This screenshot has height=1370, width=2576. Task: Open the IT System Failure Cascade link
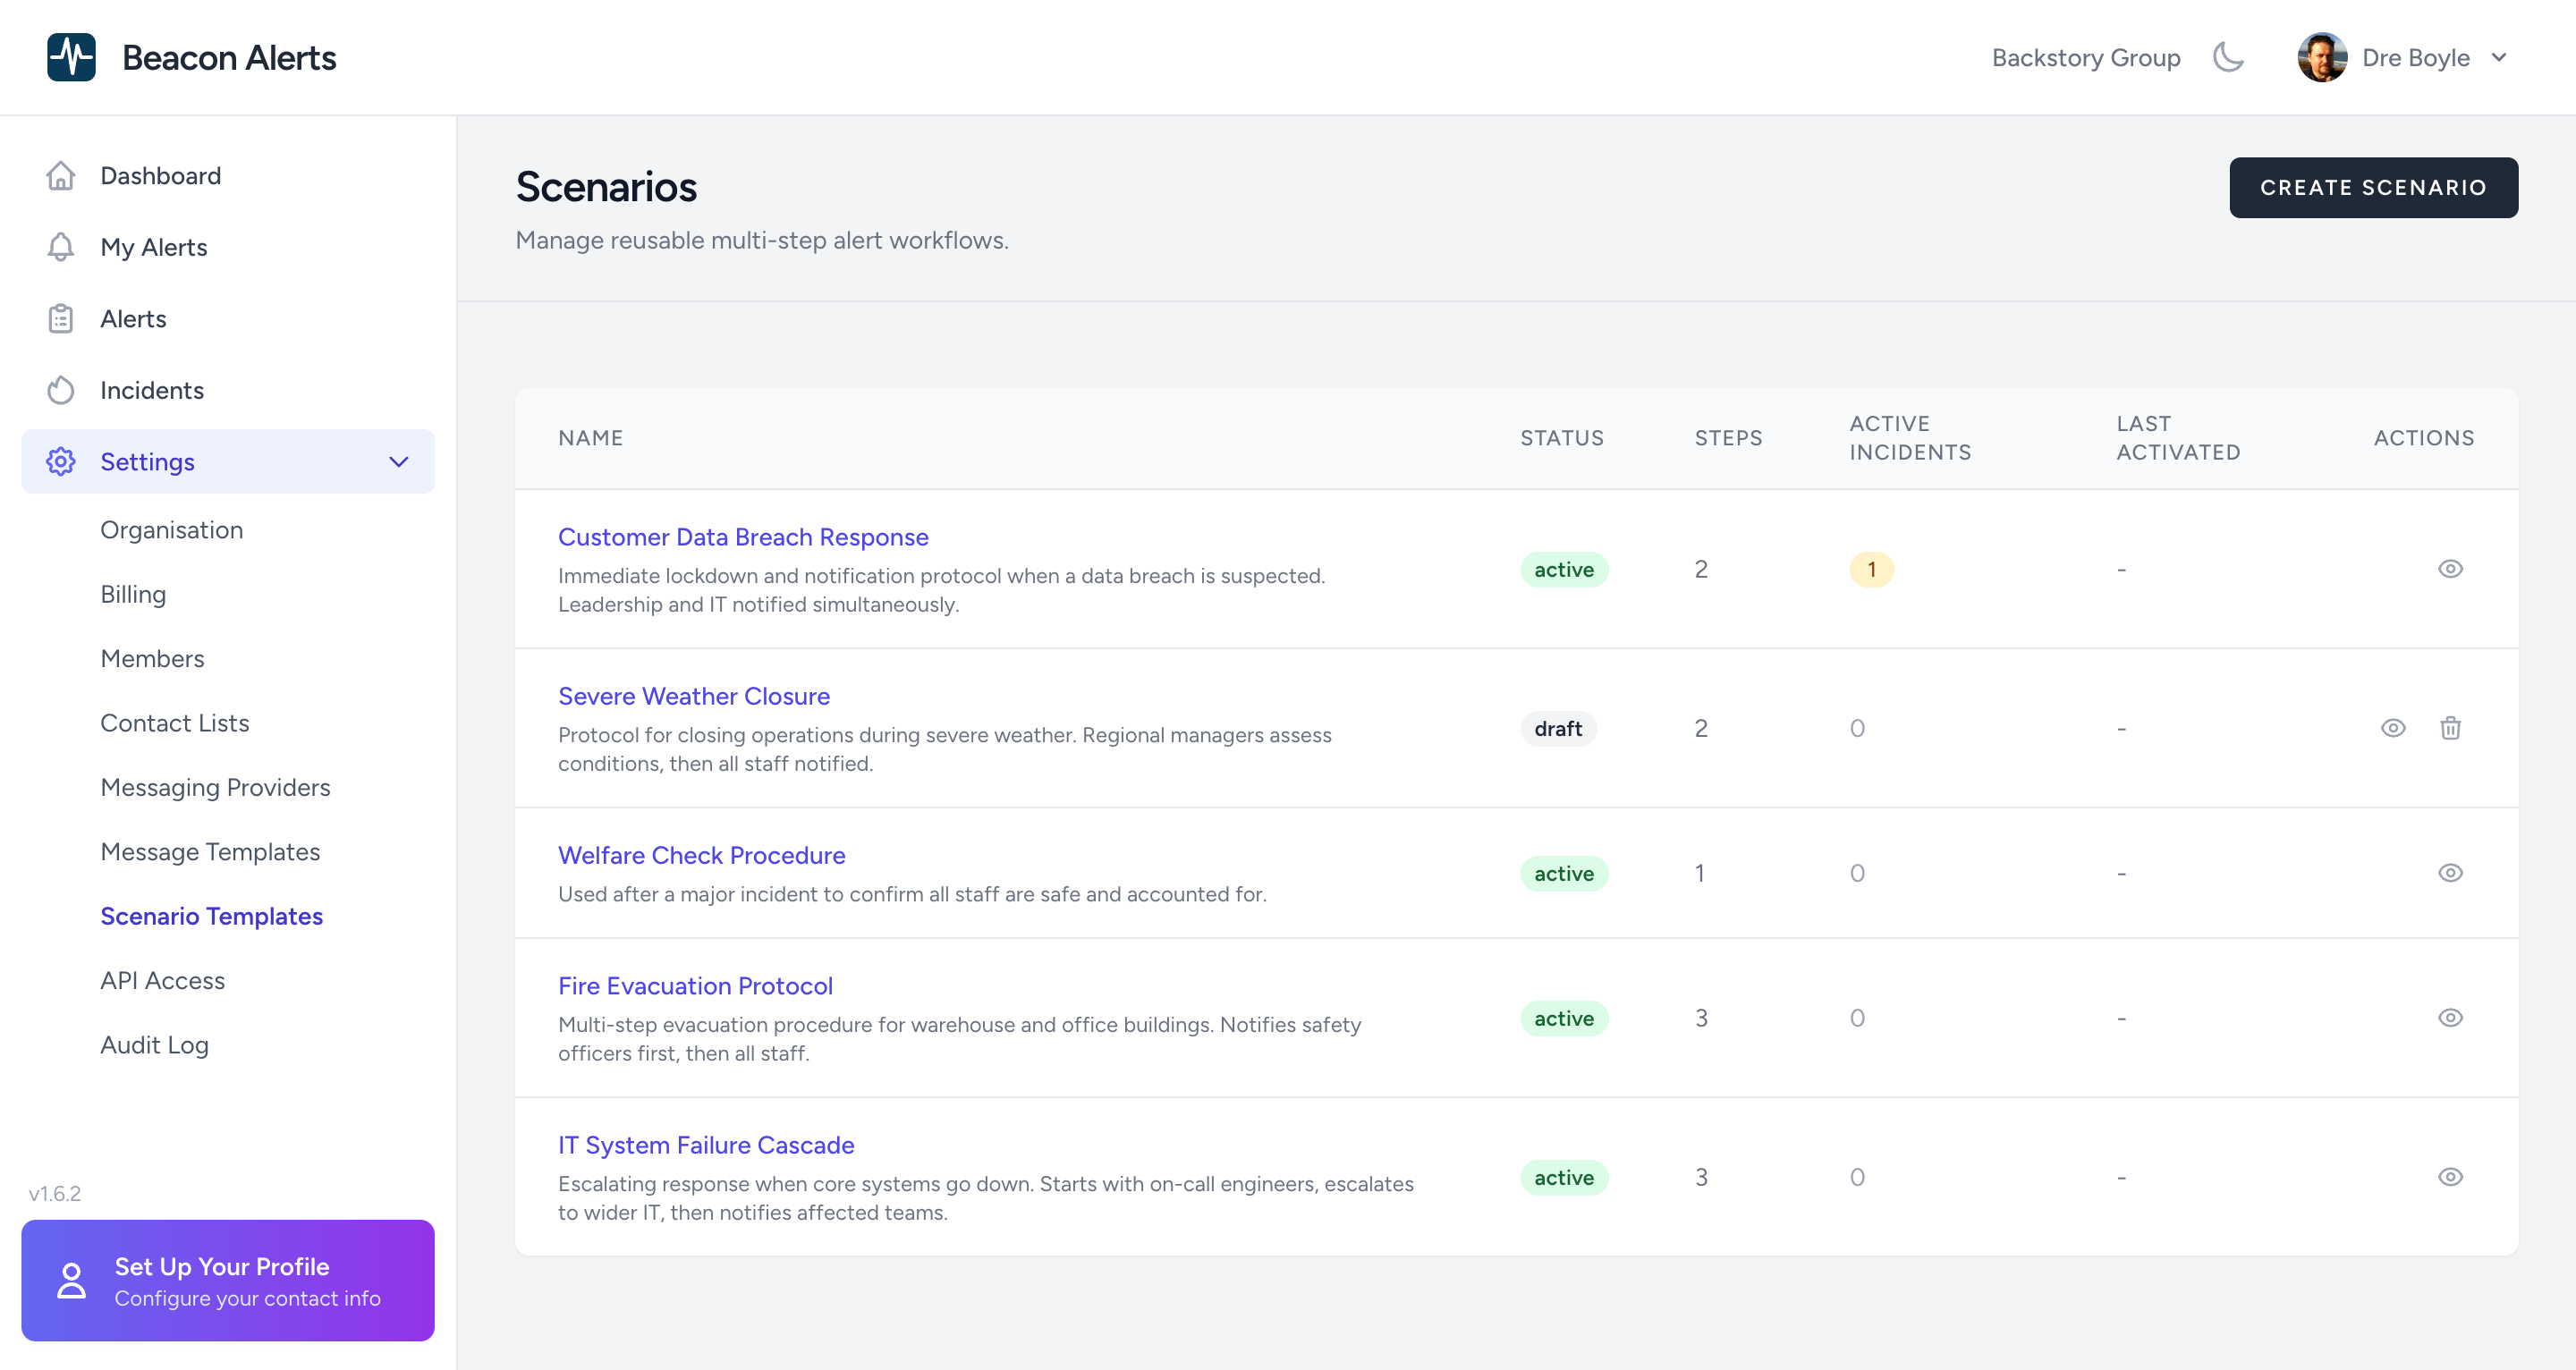(705, 1145)
